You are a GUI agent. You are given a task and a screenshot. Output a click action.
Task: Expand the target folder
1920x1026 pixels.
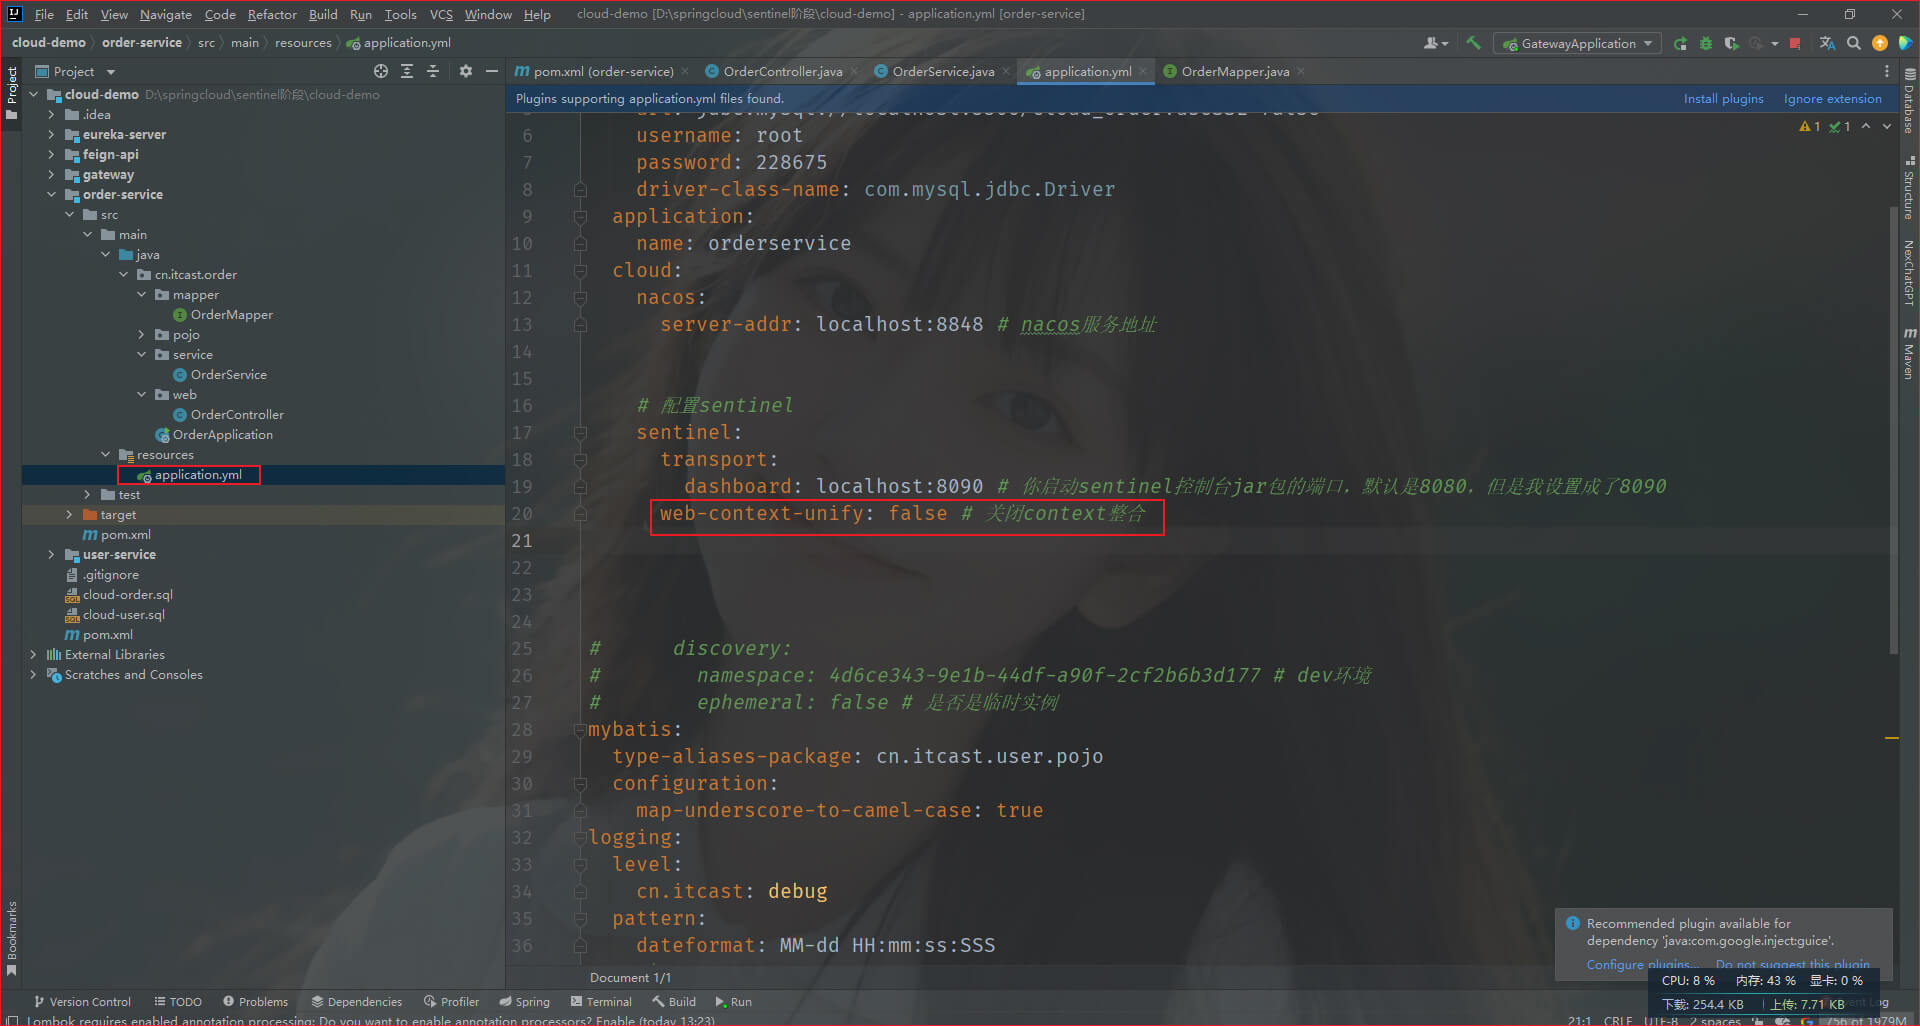[x=69, y=514]
